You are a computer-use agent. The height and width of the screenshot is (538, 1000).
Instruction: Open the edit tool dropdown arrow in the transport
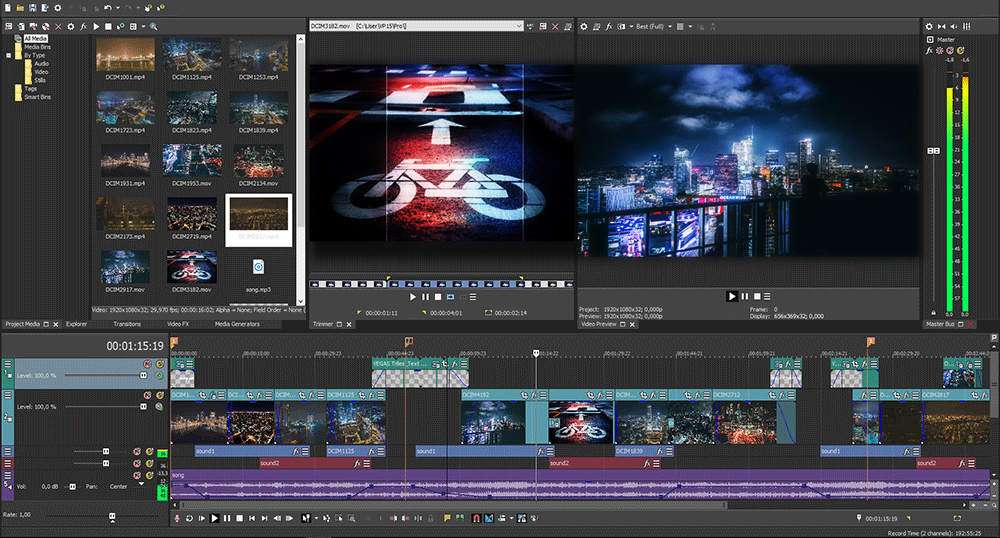click(x=316, y=518)
